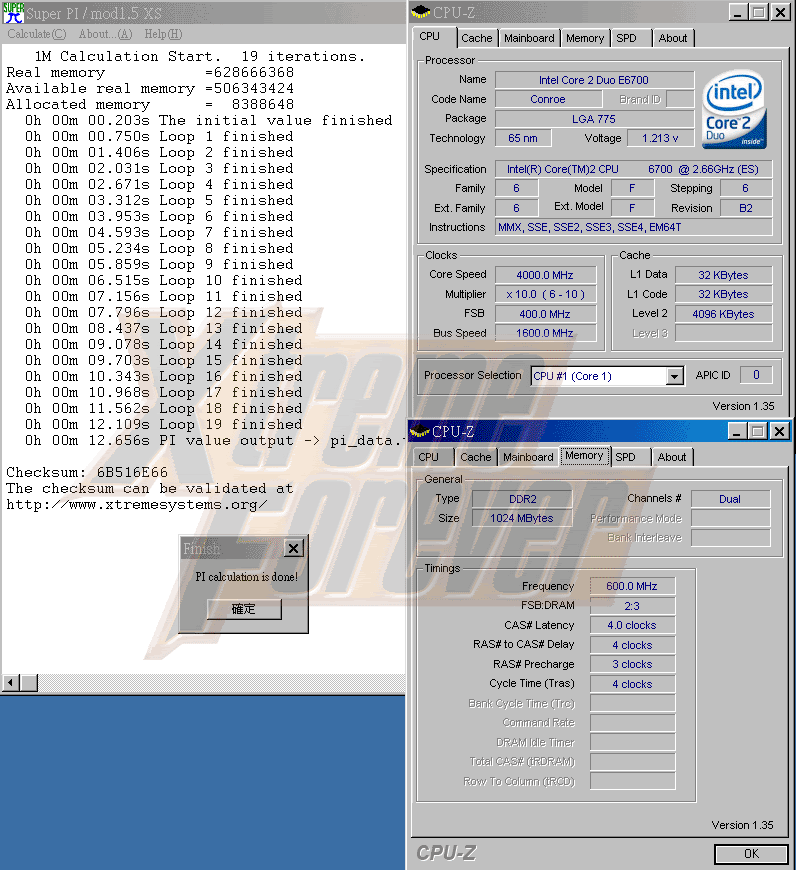Image resolution: width=796 pixels, height=870 pixels.
Task: Click the Voltage value 1.213 v
Action: pos(660,138)
